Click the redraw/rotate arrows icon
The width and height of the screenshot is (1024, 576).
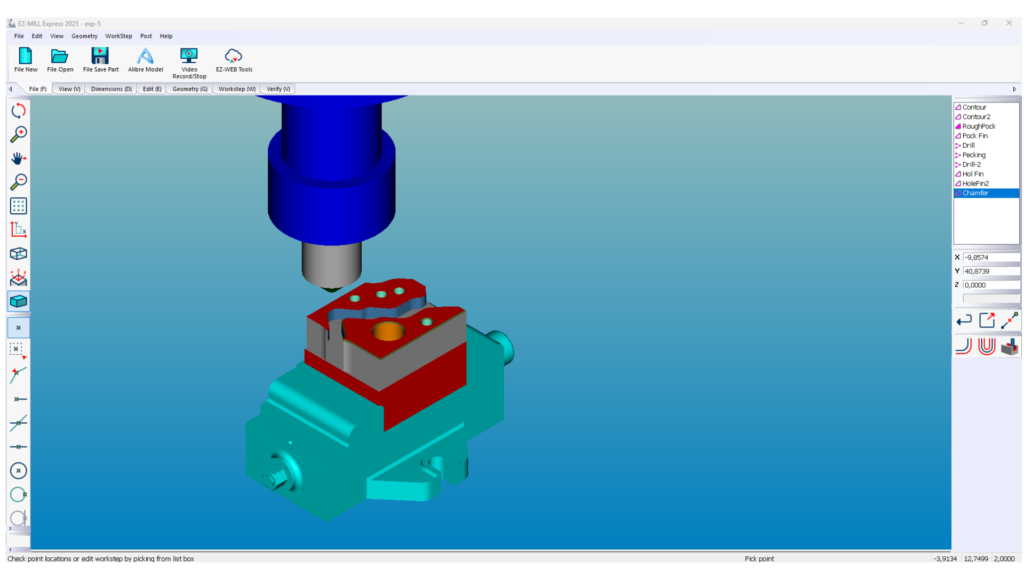pyautogui.click(x=18, y=110)
